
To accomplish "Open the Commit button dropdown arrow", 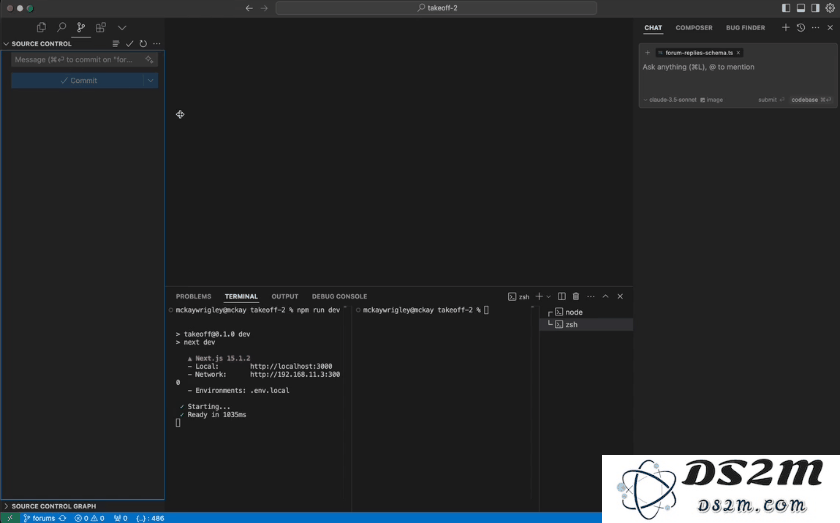I will point(151,80).
